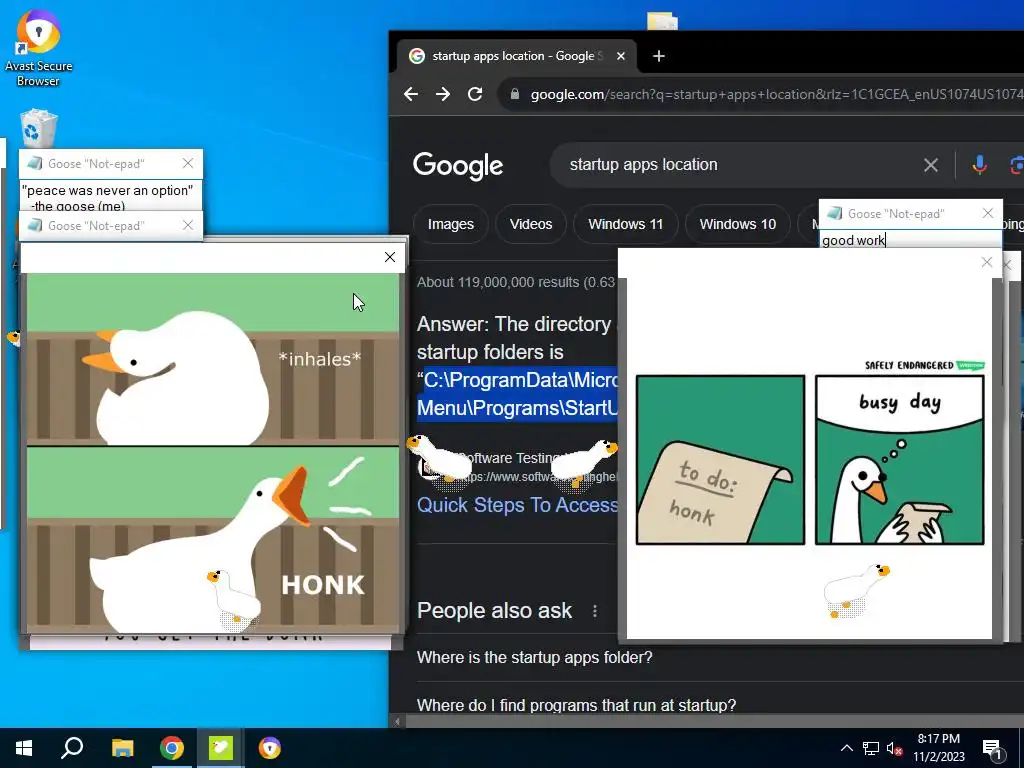
Task: Open Avast browser from taskbar
Action: pos(270,748)
